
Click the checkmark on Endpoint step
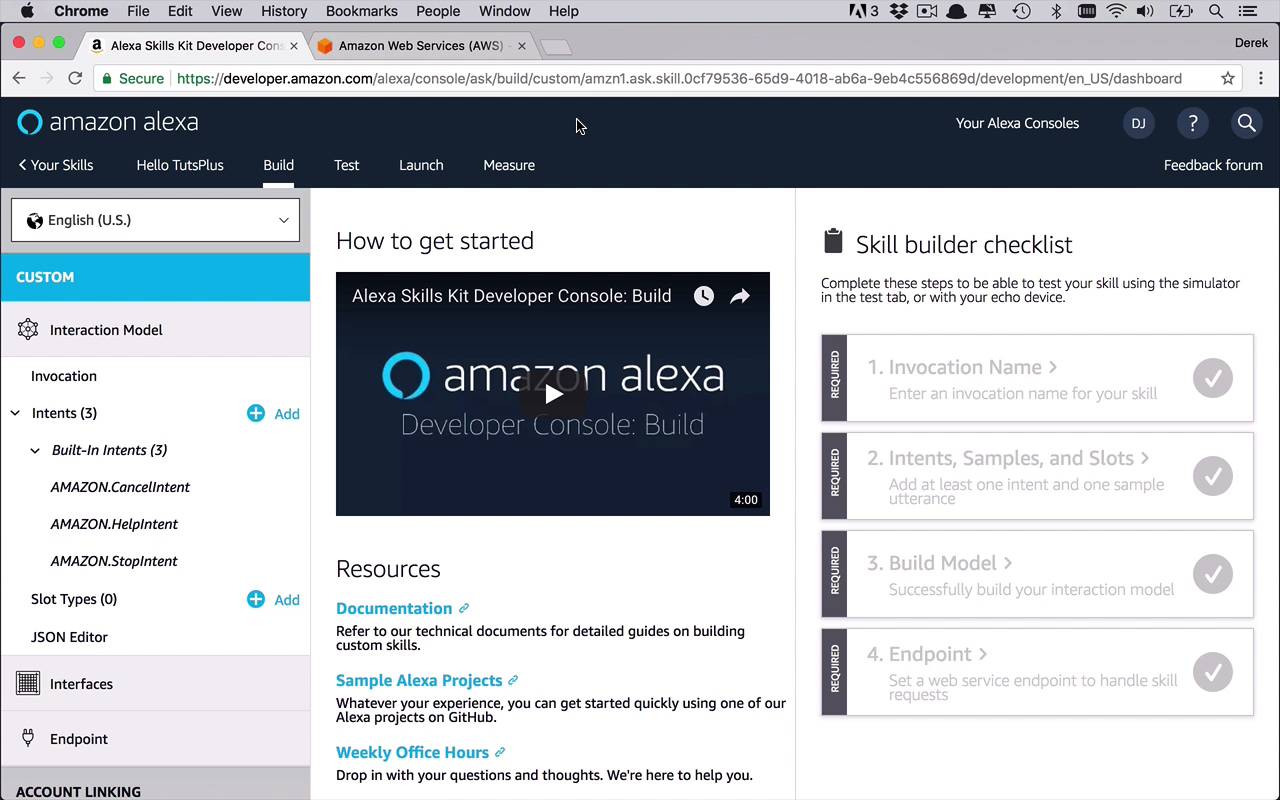[x=1213, y=672]
